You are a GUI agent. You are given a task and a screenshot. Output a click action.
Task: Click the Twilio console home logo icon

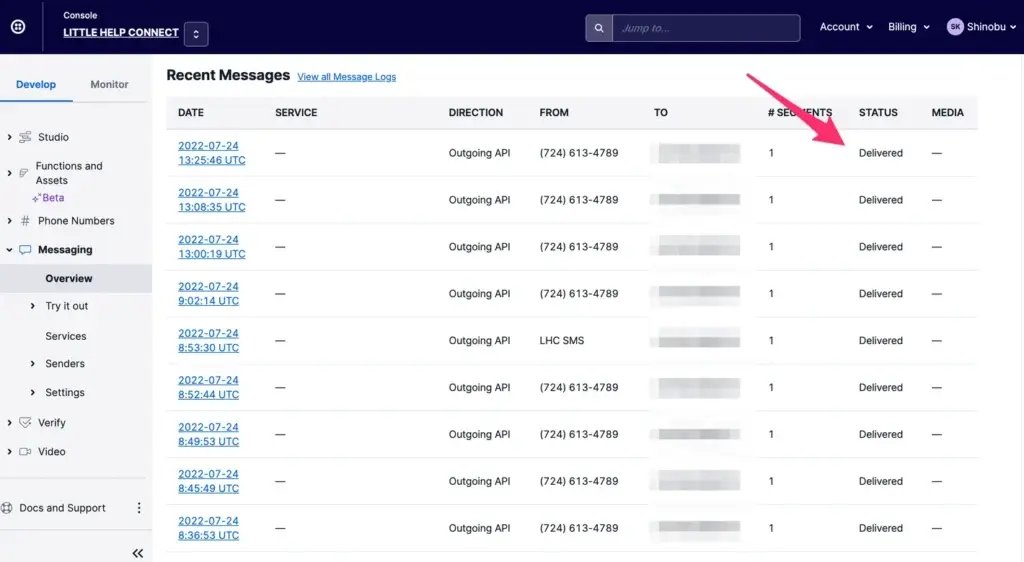click(18, 27)
